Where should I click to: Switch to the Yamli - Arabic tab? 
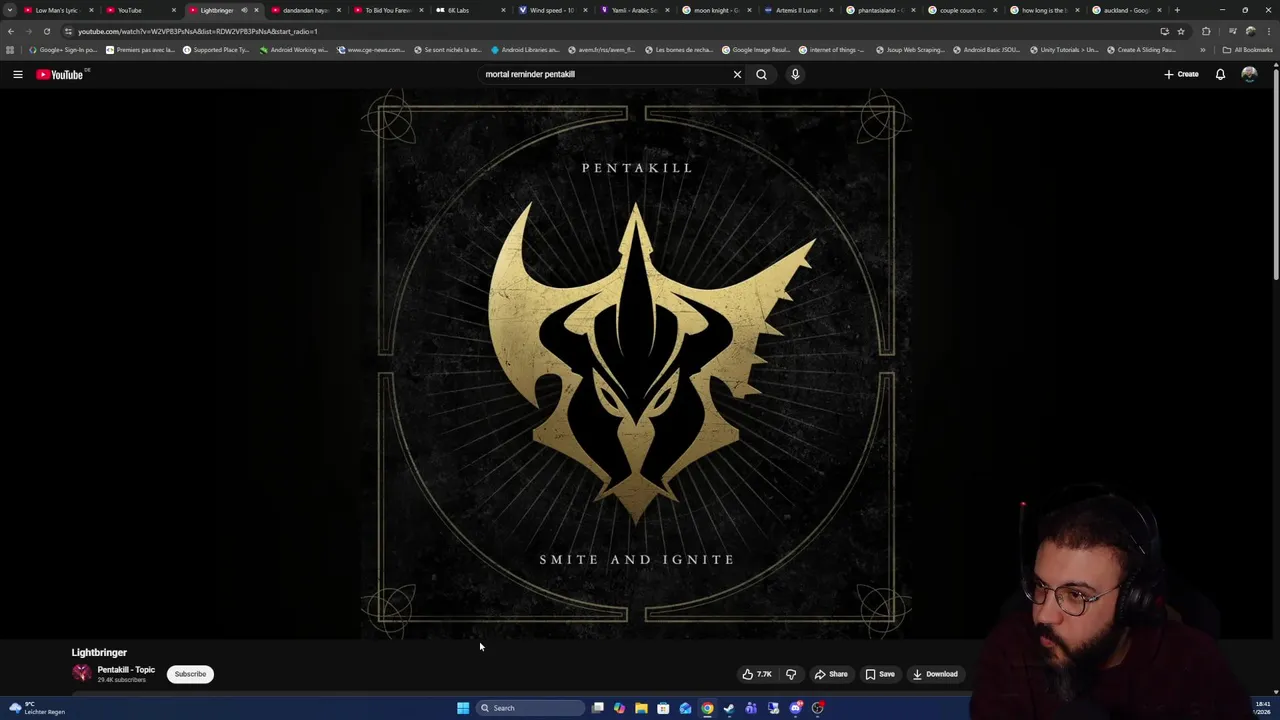(x=634, y=10)
